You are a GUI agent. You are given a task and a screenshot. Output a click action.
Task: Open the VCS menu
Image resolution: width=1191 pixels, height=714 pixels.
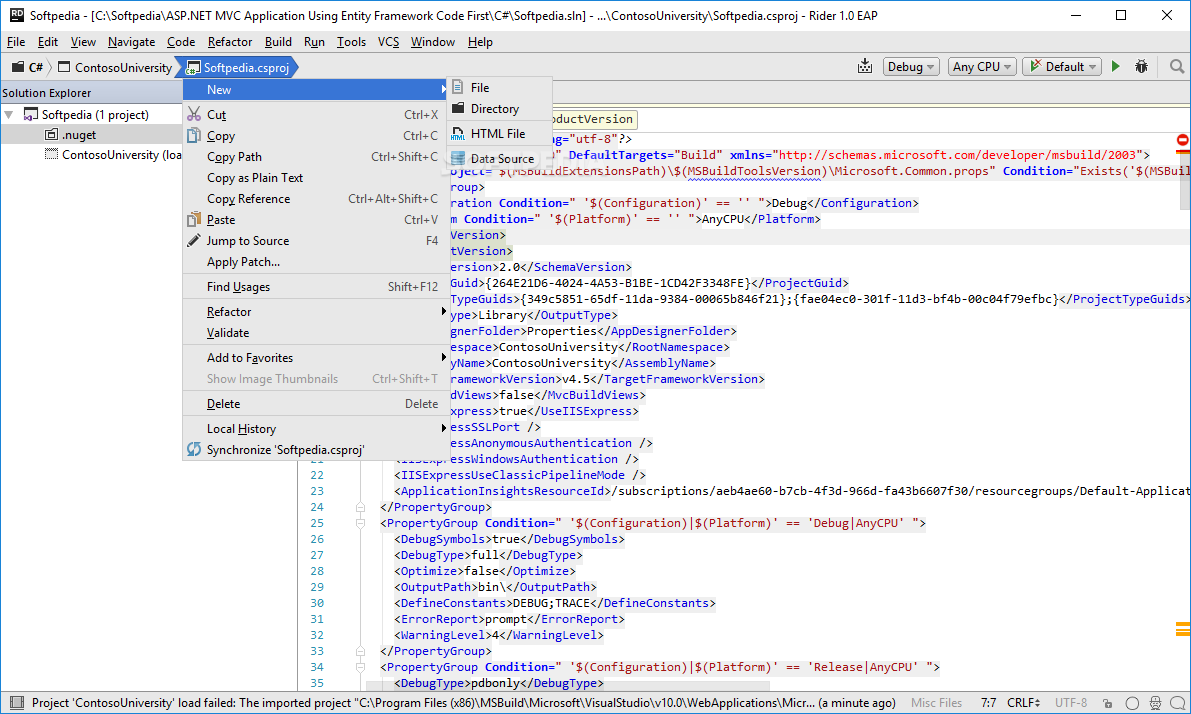tap(388, 42)
